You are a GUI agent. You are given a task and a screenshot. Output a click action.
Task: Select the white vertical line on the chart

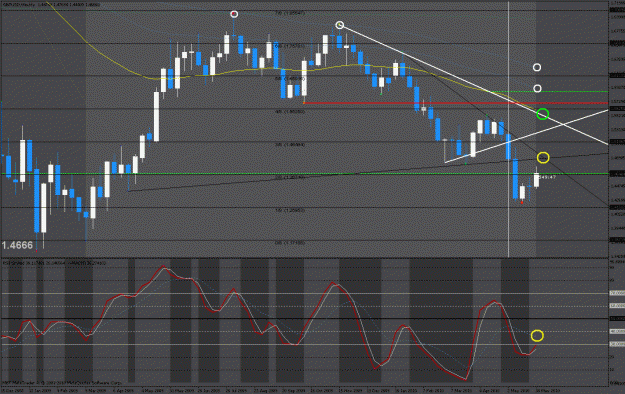pyautogui.click(x=509, y=129)
